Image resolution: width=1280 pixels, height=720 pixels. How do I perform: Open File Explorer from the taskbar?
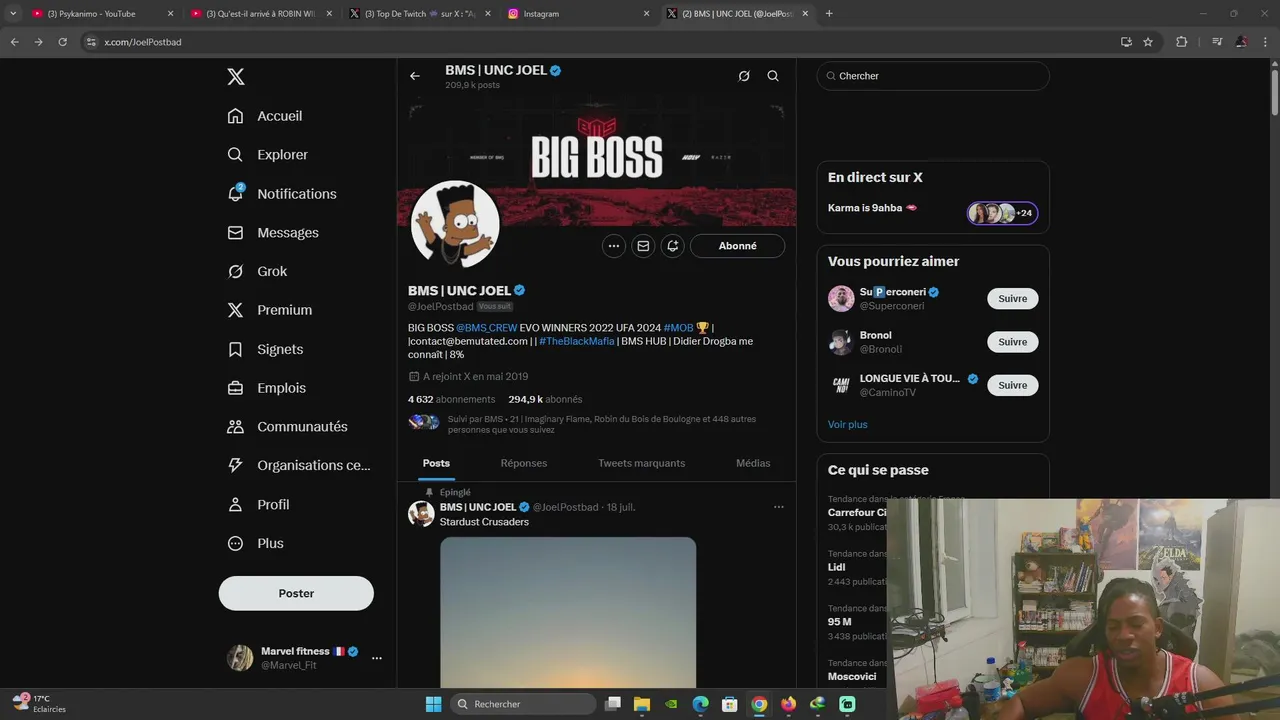click(x=642, y=704)
